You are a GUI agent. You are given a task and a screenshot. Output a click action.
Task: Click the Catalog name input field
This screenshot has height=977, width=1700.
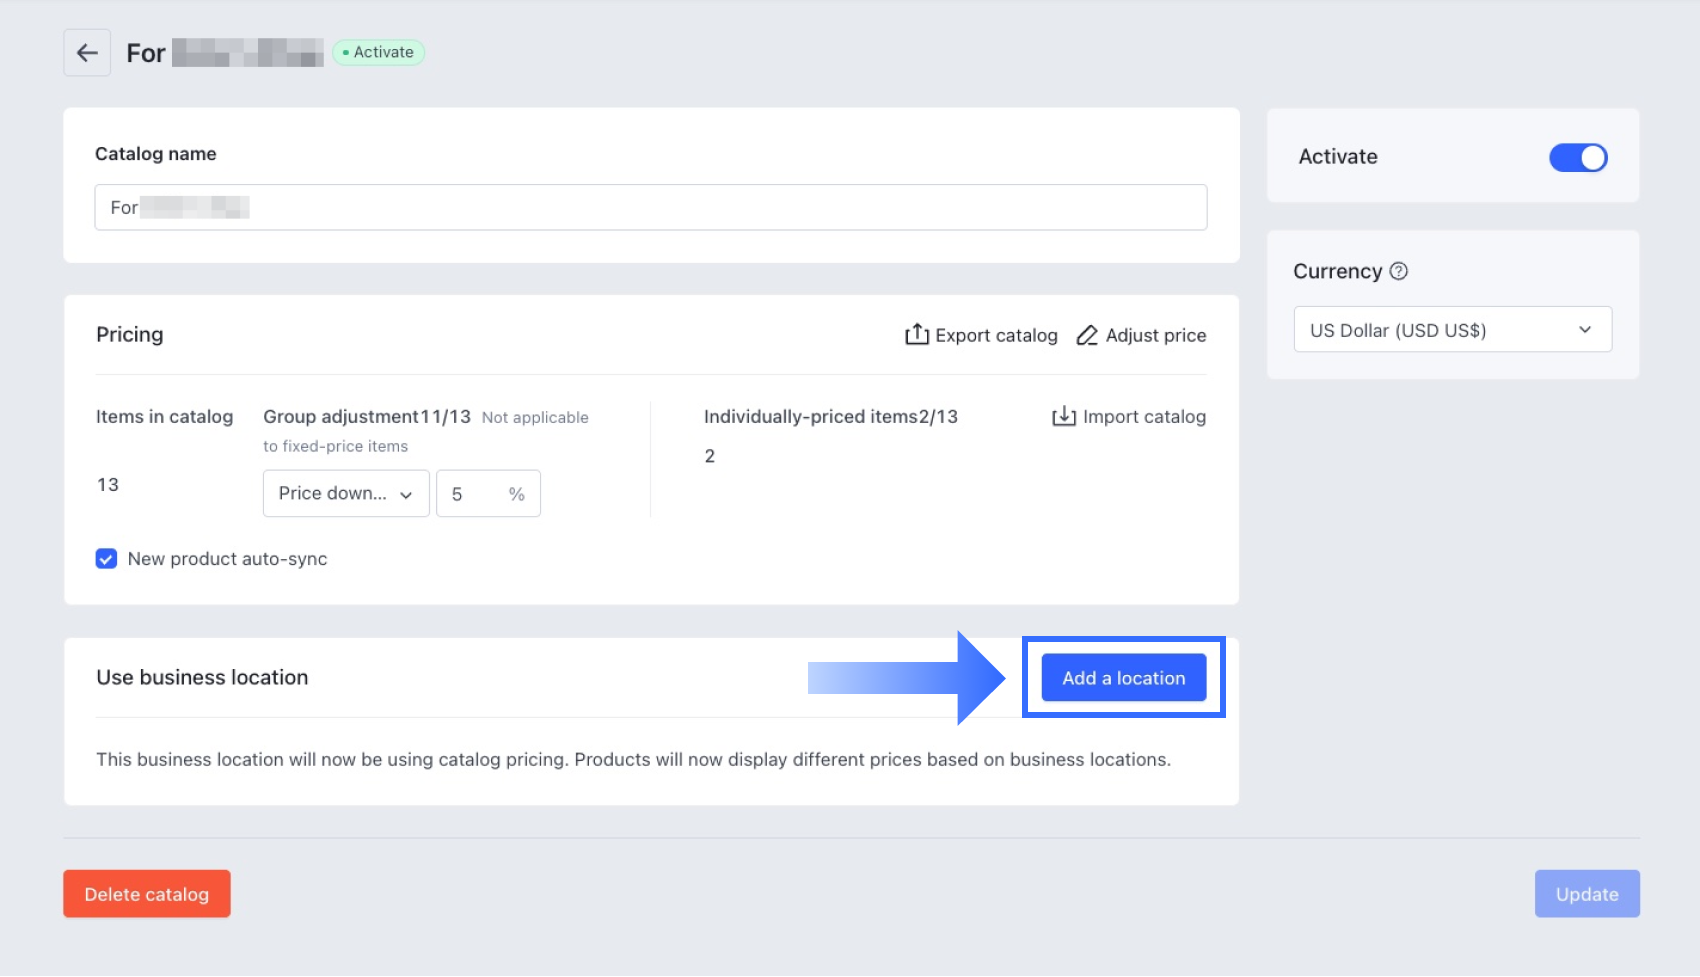click(x=650, y=207)
